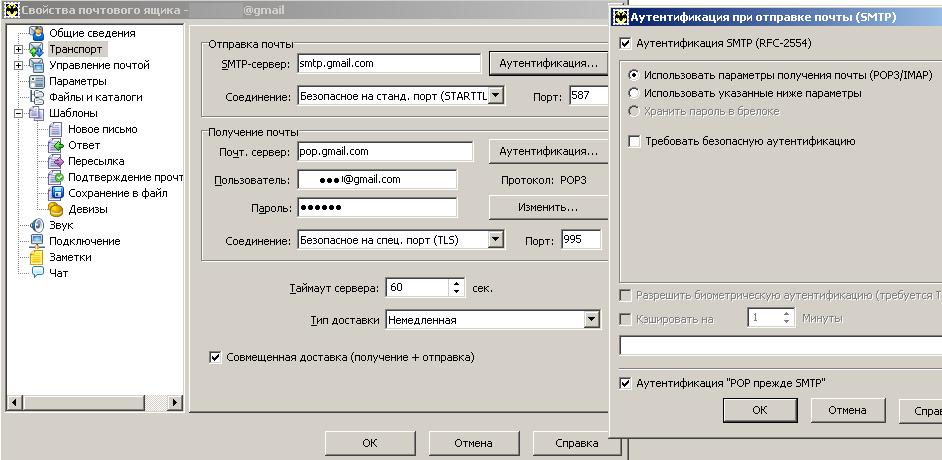942x460 pixels.
Task: Click Изменить password button
Action: [547, 207]
